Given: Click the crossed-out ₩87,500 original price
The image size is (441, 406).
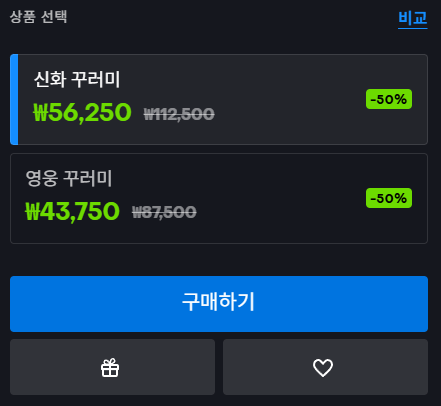Looking at the screenshot, I should [164, 212].
